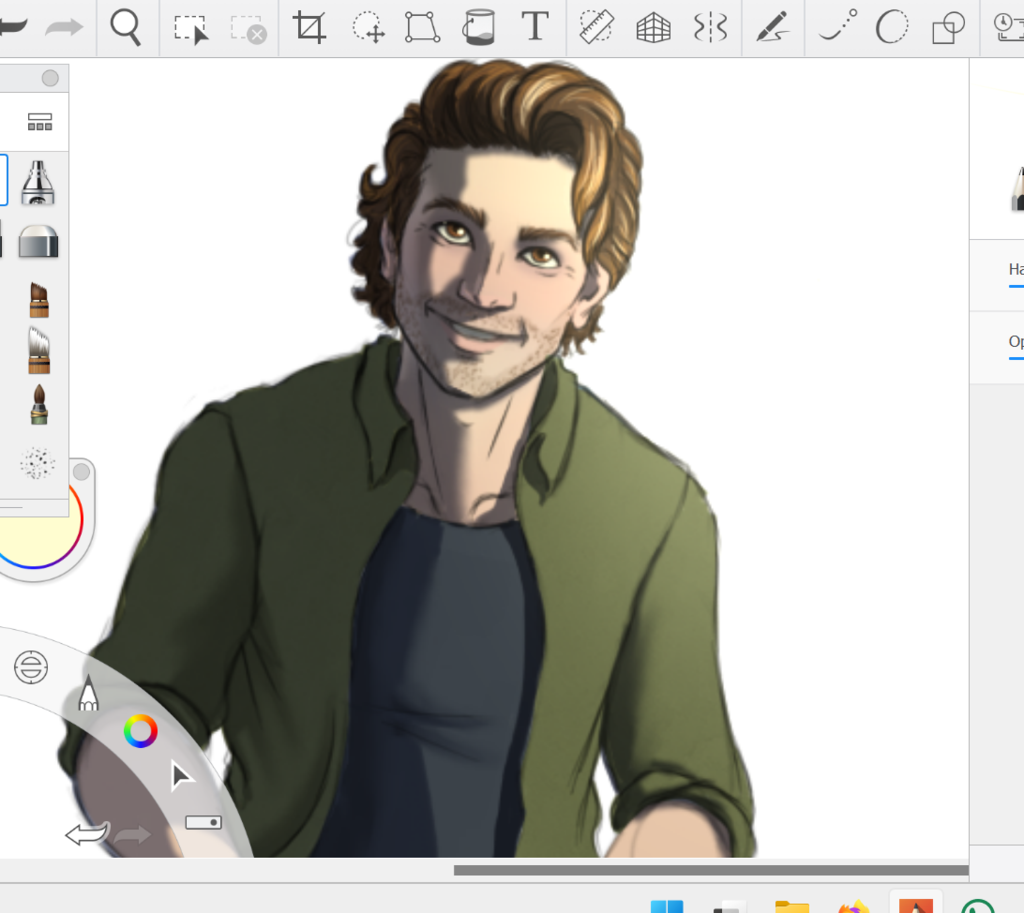Image resolution: width=1024 pixels, height=913 pixels.
Task: Open the overlapping square and circle shapes tool
Action: [x=948, y=28]
